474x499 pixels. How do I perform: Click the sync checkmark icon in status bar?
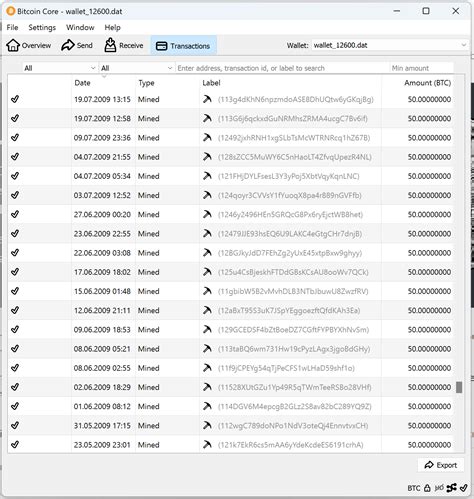click(463, 488)
